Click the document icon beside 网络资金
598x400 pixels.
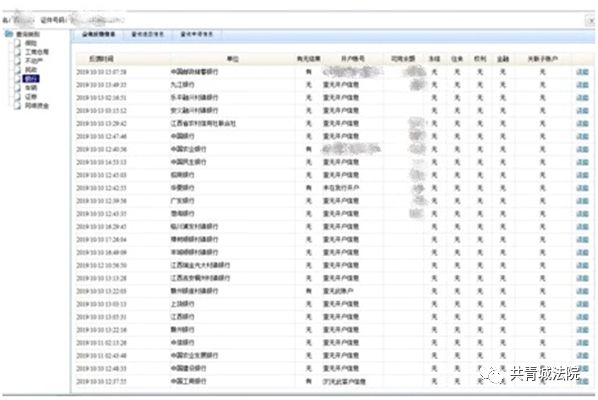(18, 106)
